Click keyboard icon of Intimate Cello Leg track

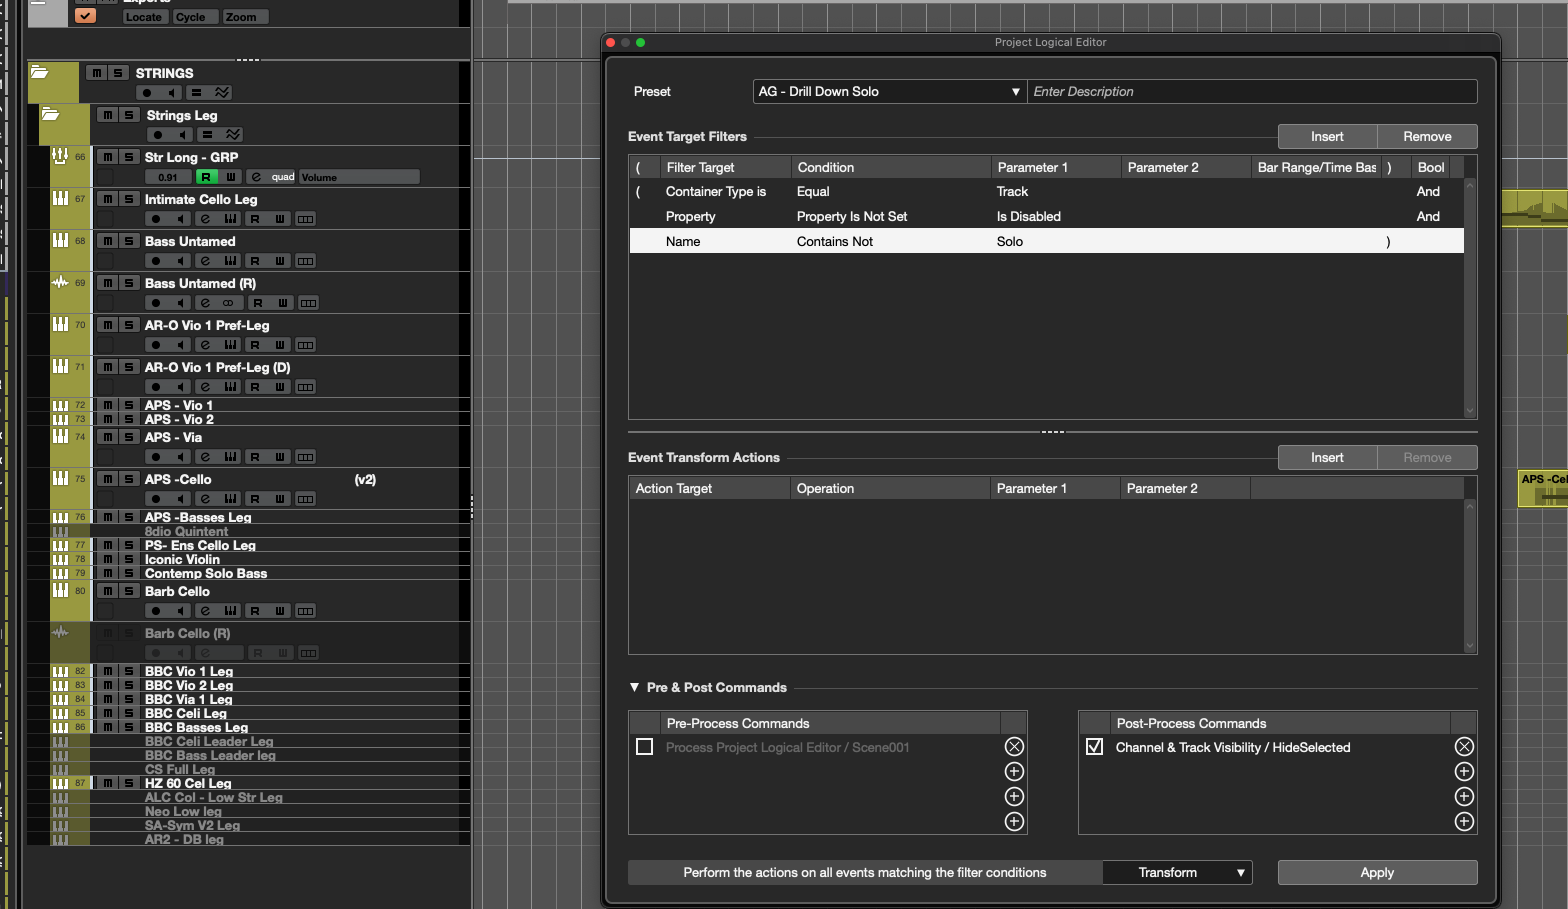click(60, 198)
